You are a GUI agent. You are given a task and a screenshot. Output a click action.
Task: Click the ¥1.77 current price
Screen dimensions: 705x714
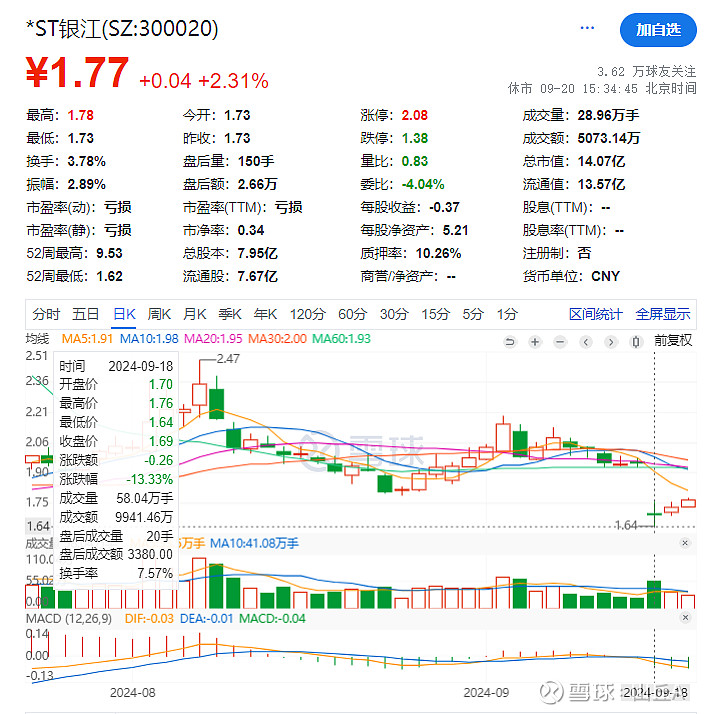point(77,72)
